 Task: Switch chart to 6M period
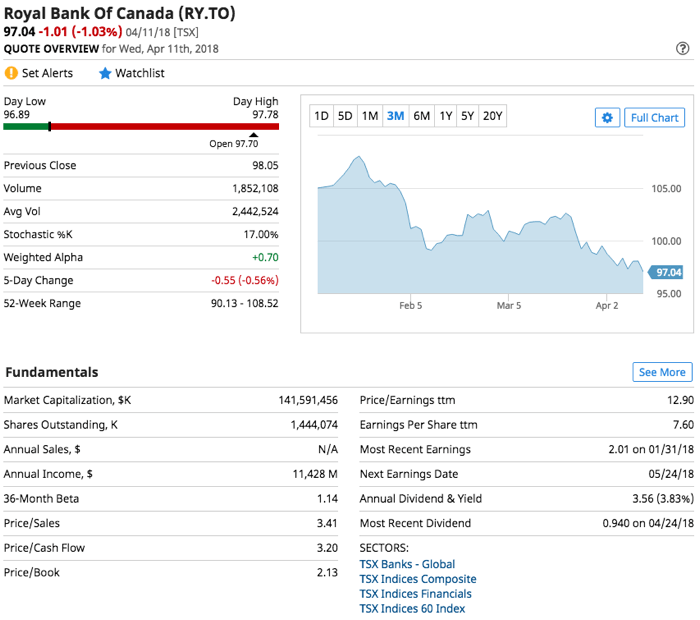pyautogui.click(x=421, y=116)
